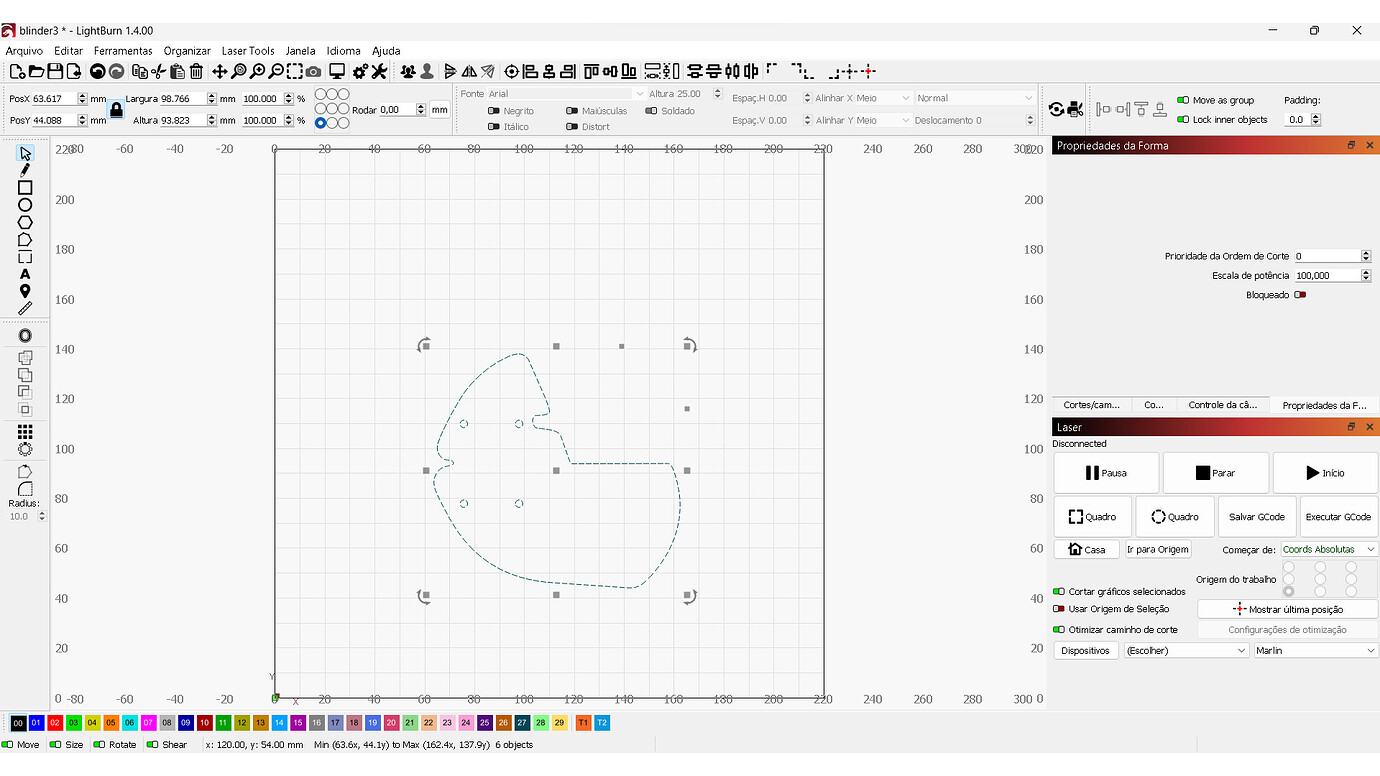Toggle the Itálico switch
Screen dimensions: 1380x776
point(493,127)
